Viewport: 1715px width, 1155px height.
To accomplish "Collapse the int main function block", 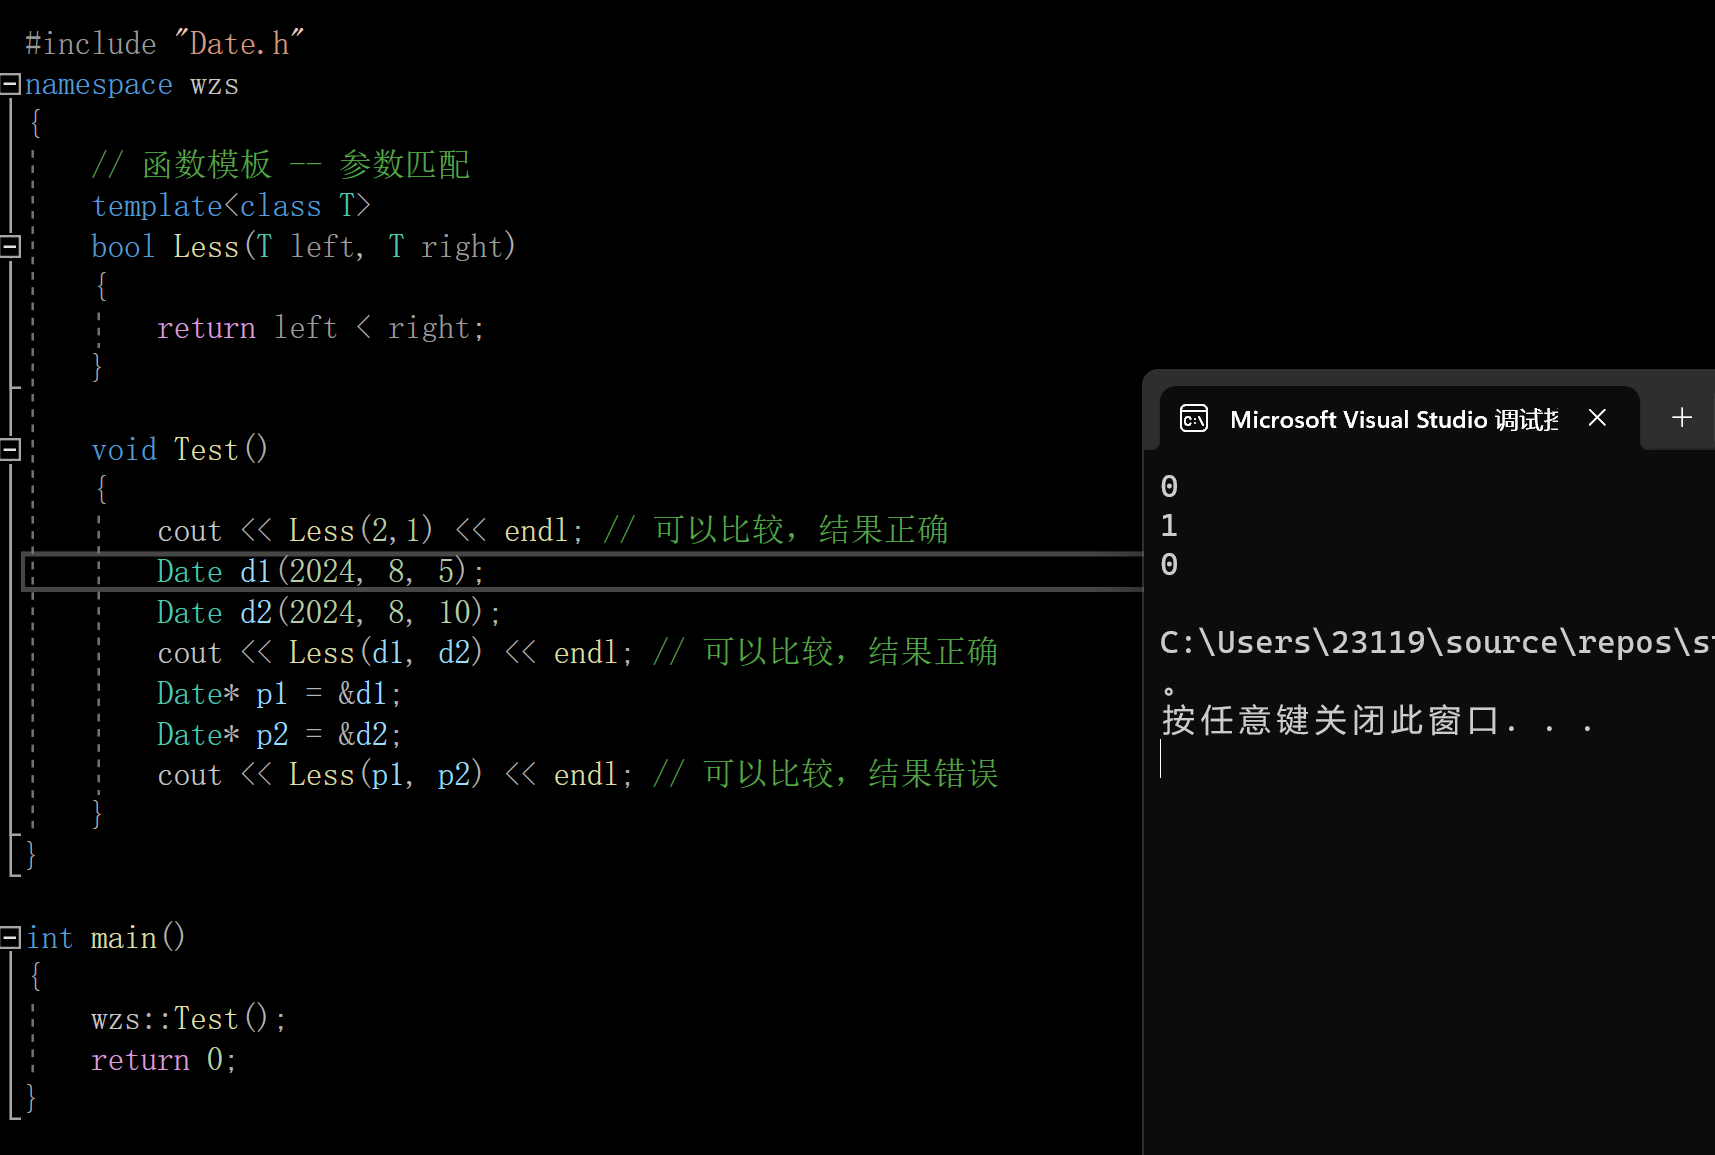I will pos(10,937).
